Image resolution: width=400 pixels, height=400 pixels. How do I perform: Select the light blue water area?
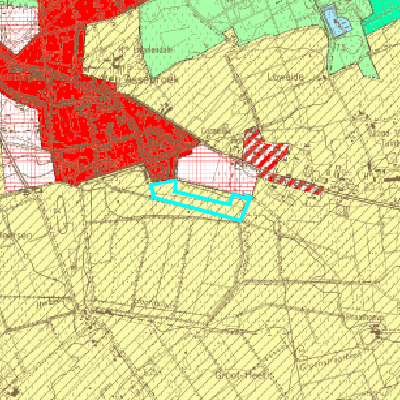338,22
